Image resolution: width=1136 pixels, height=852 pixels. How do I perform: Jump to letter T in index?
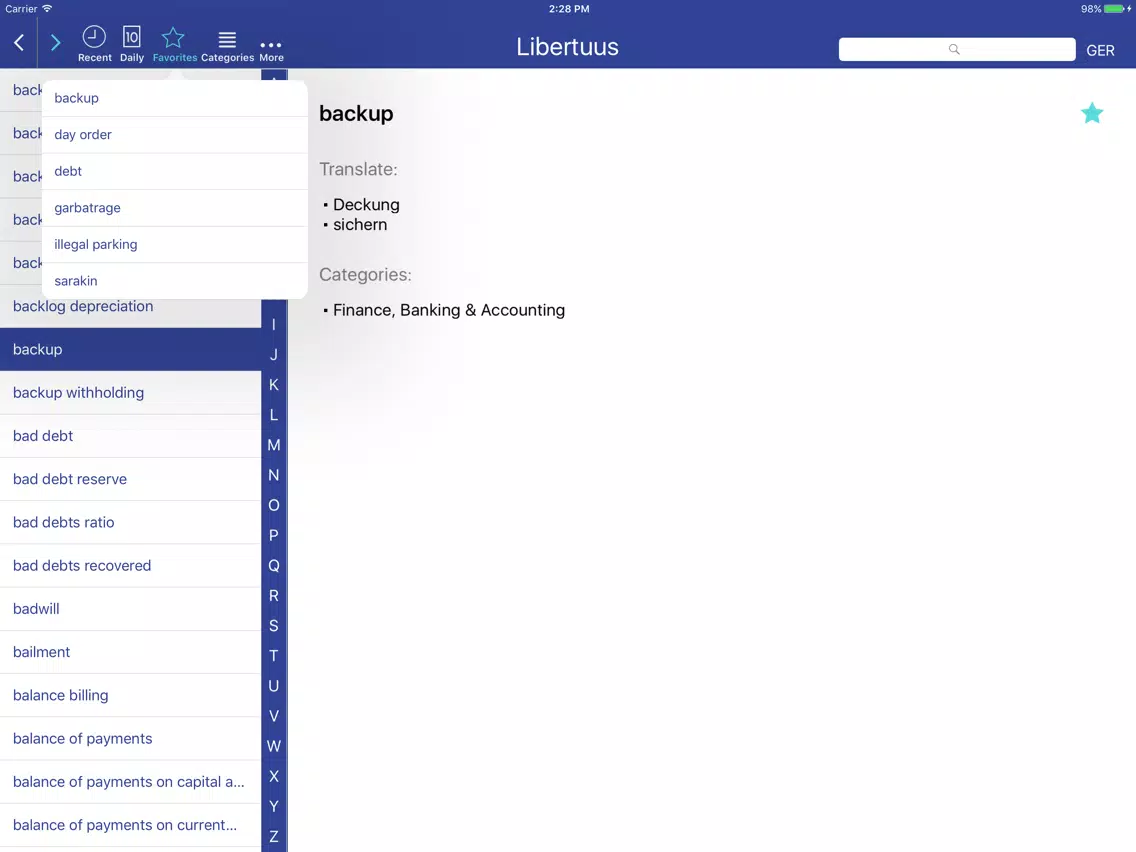click(x=274, y=656)
